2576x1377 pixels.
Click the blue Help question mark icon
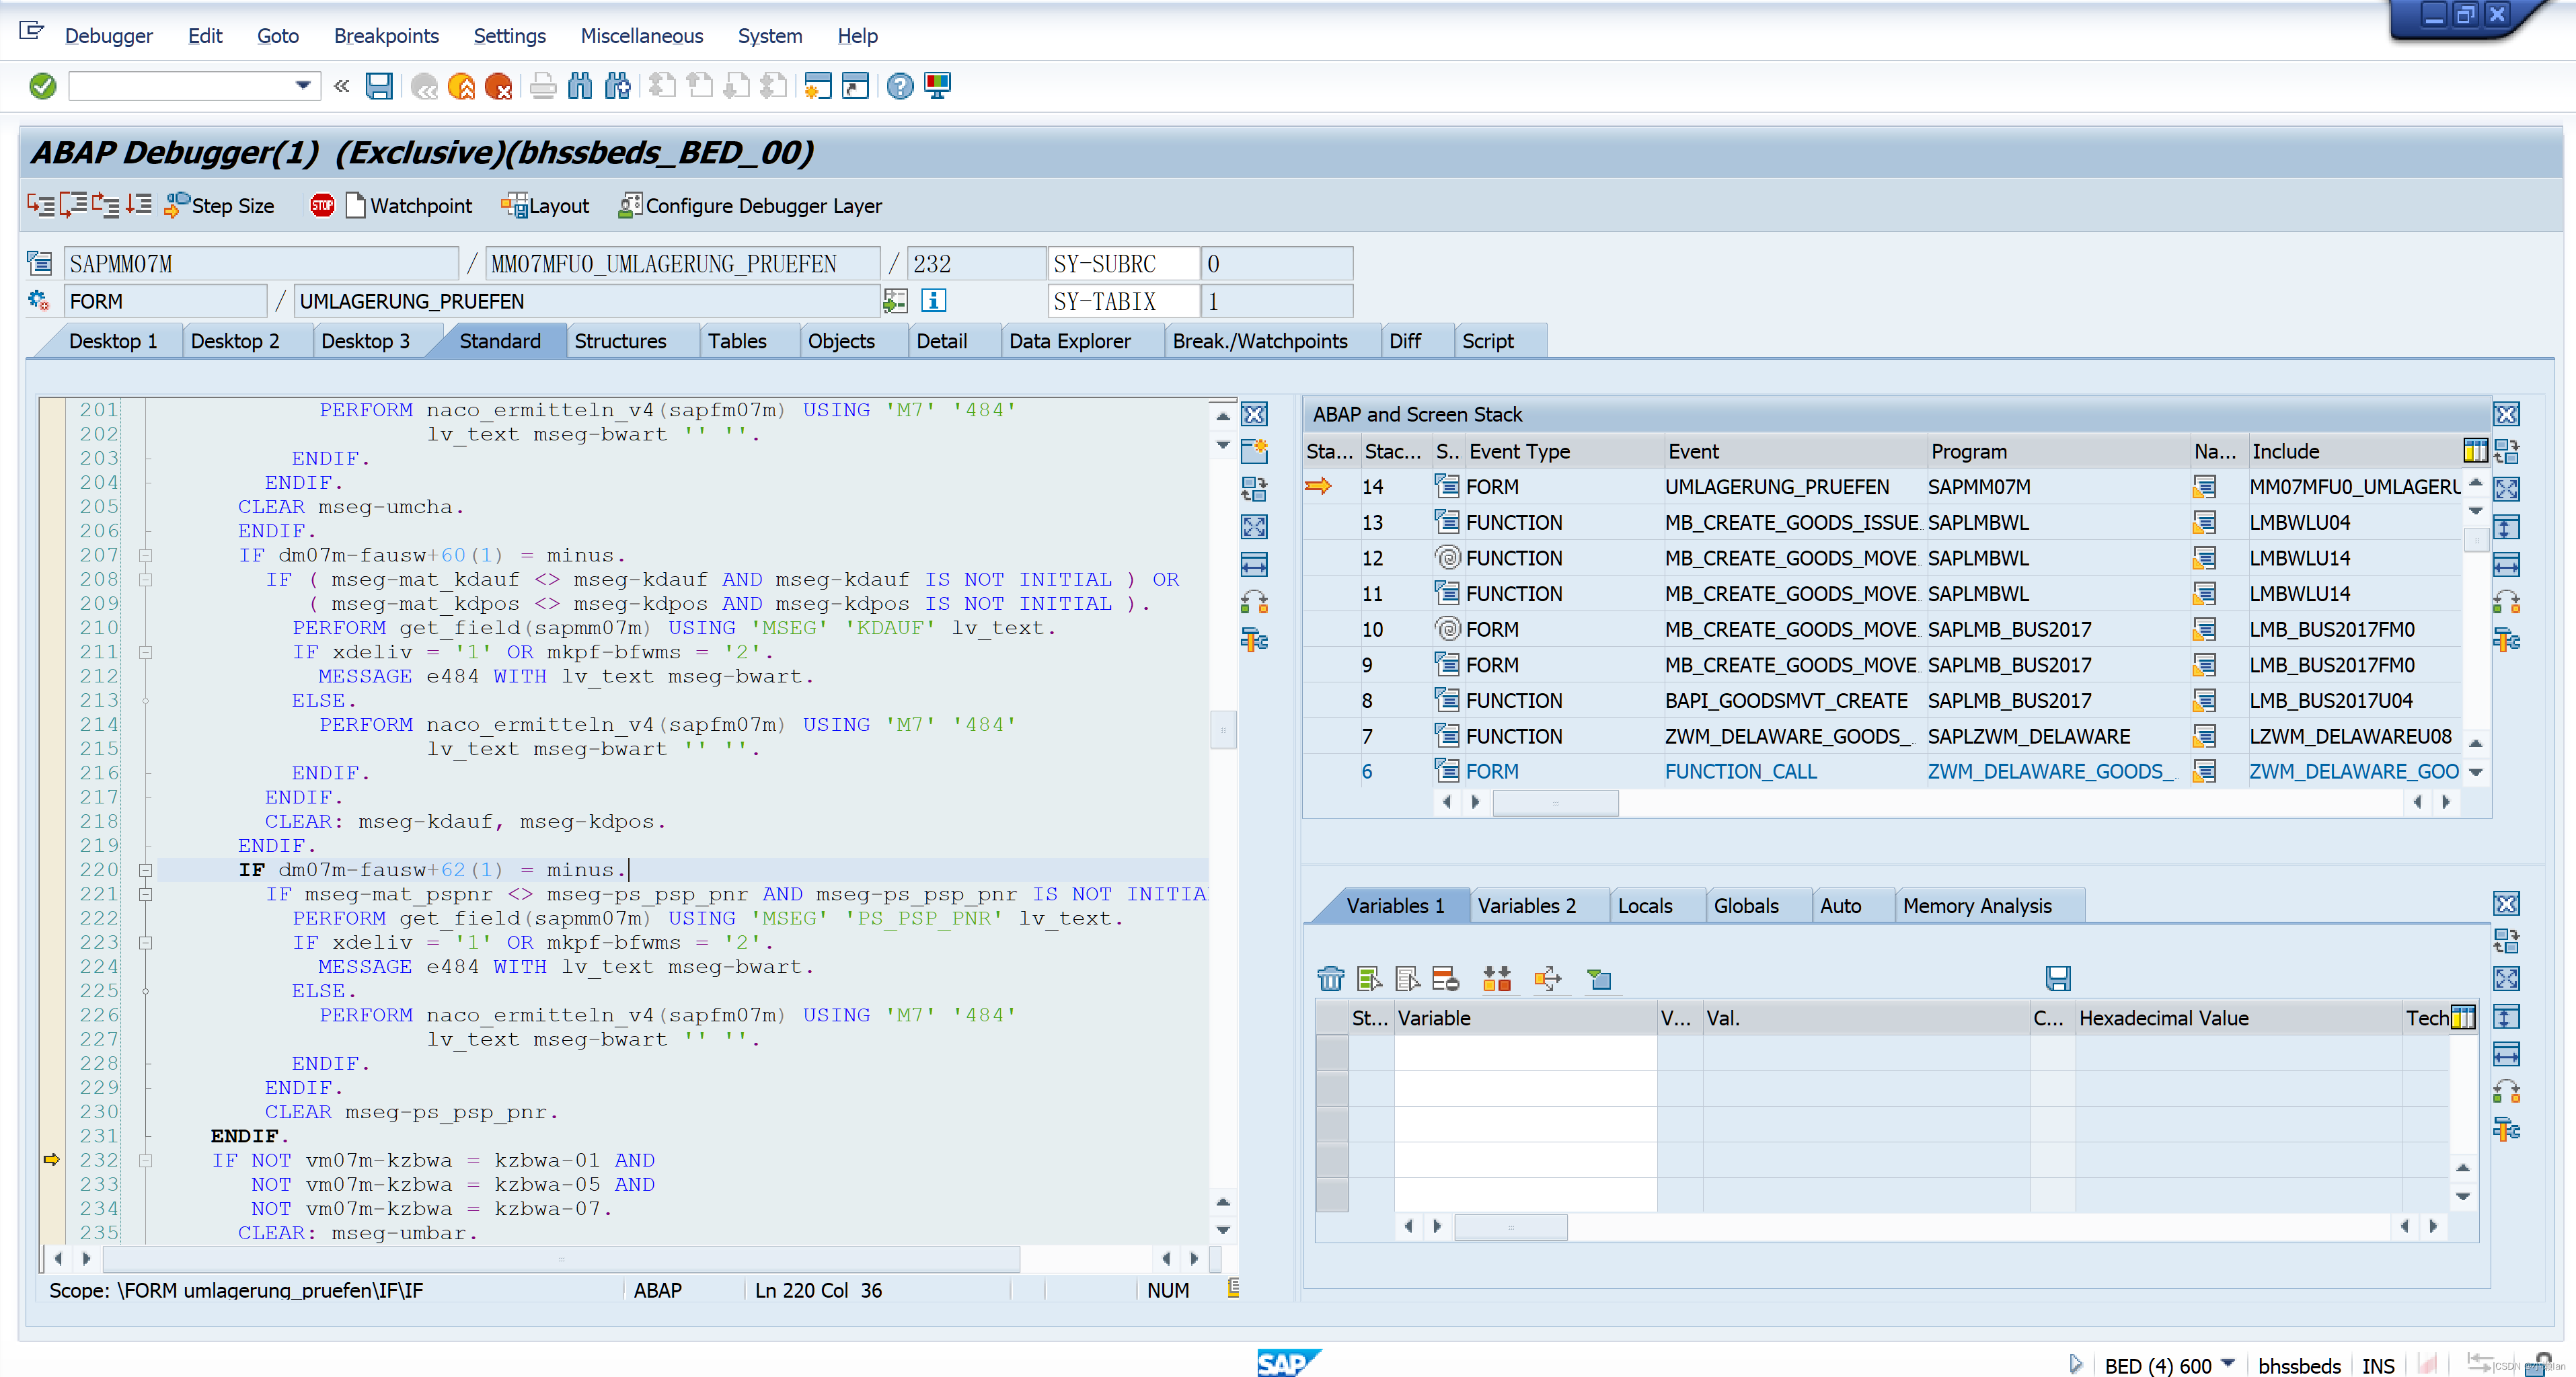[x=900, y=86]
